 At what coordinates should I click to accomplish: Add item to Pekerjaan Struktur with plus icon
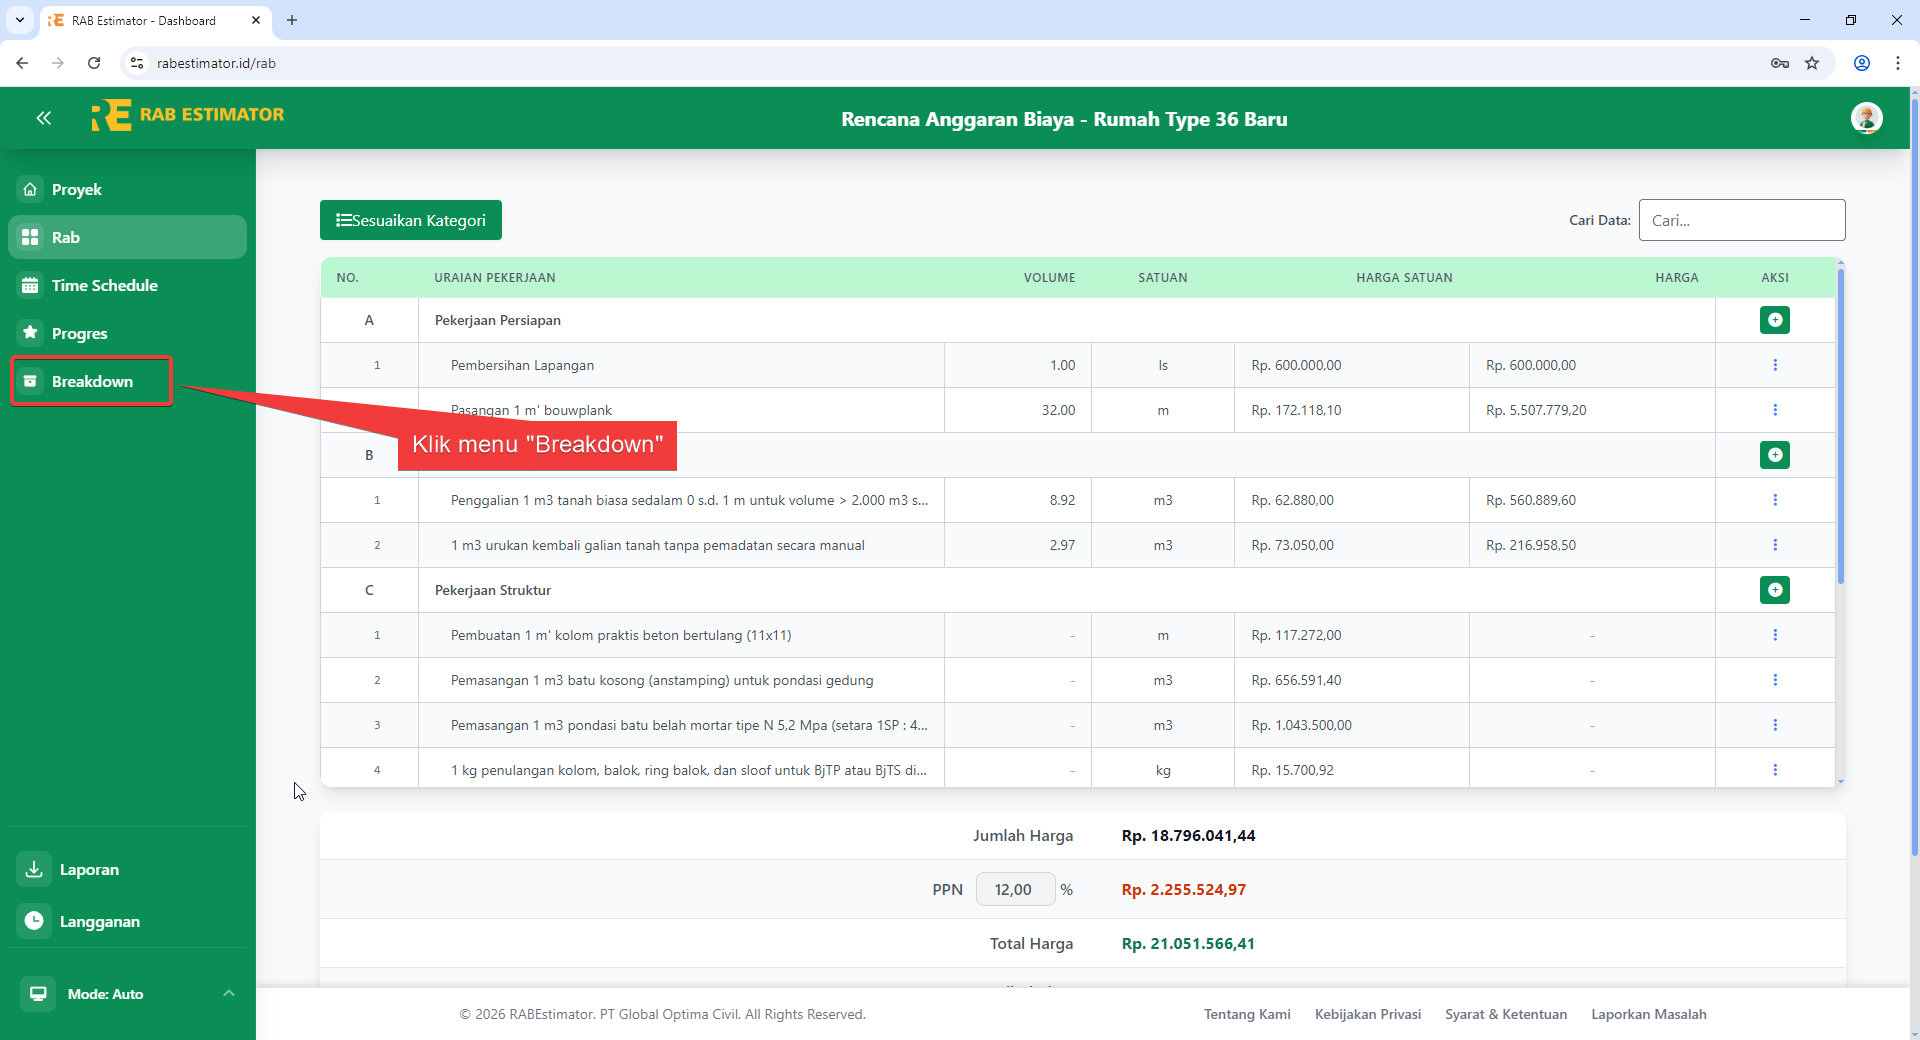pyautogui.click(x=1775, y=590)
